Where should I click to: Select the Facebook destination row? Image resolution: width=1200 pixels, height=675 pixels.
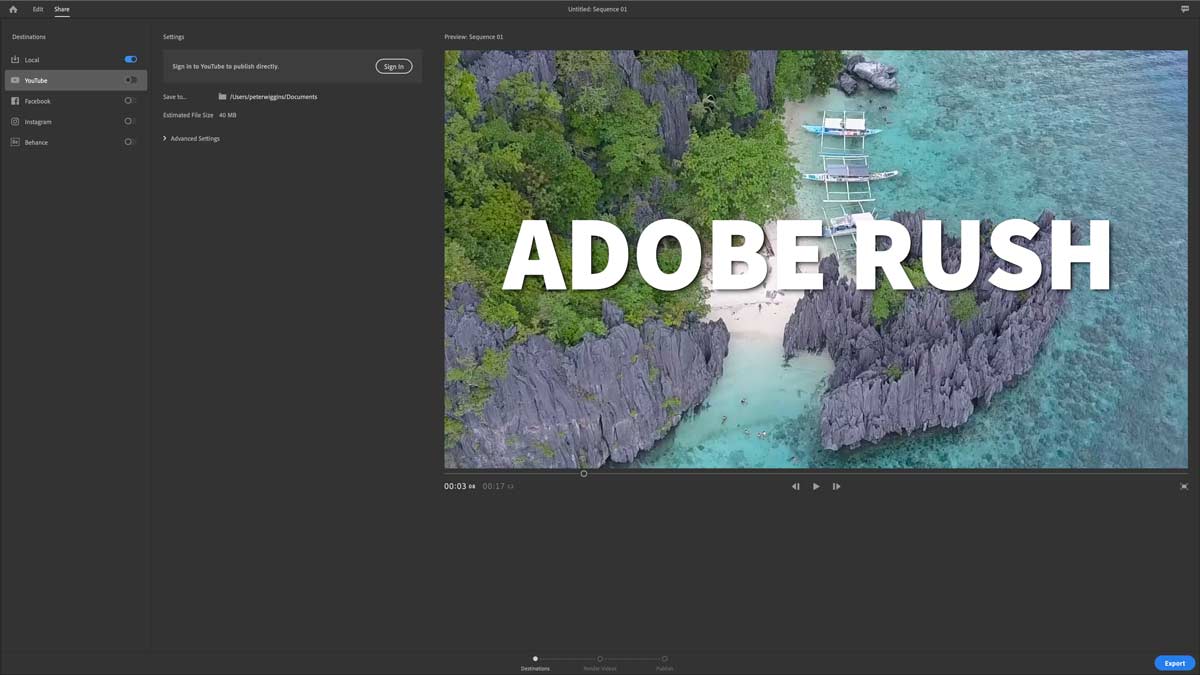point(75,101)
